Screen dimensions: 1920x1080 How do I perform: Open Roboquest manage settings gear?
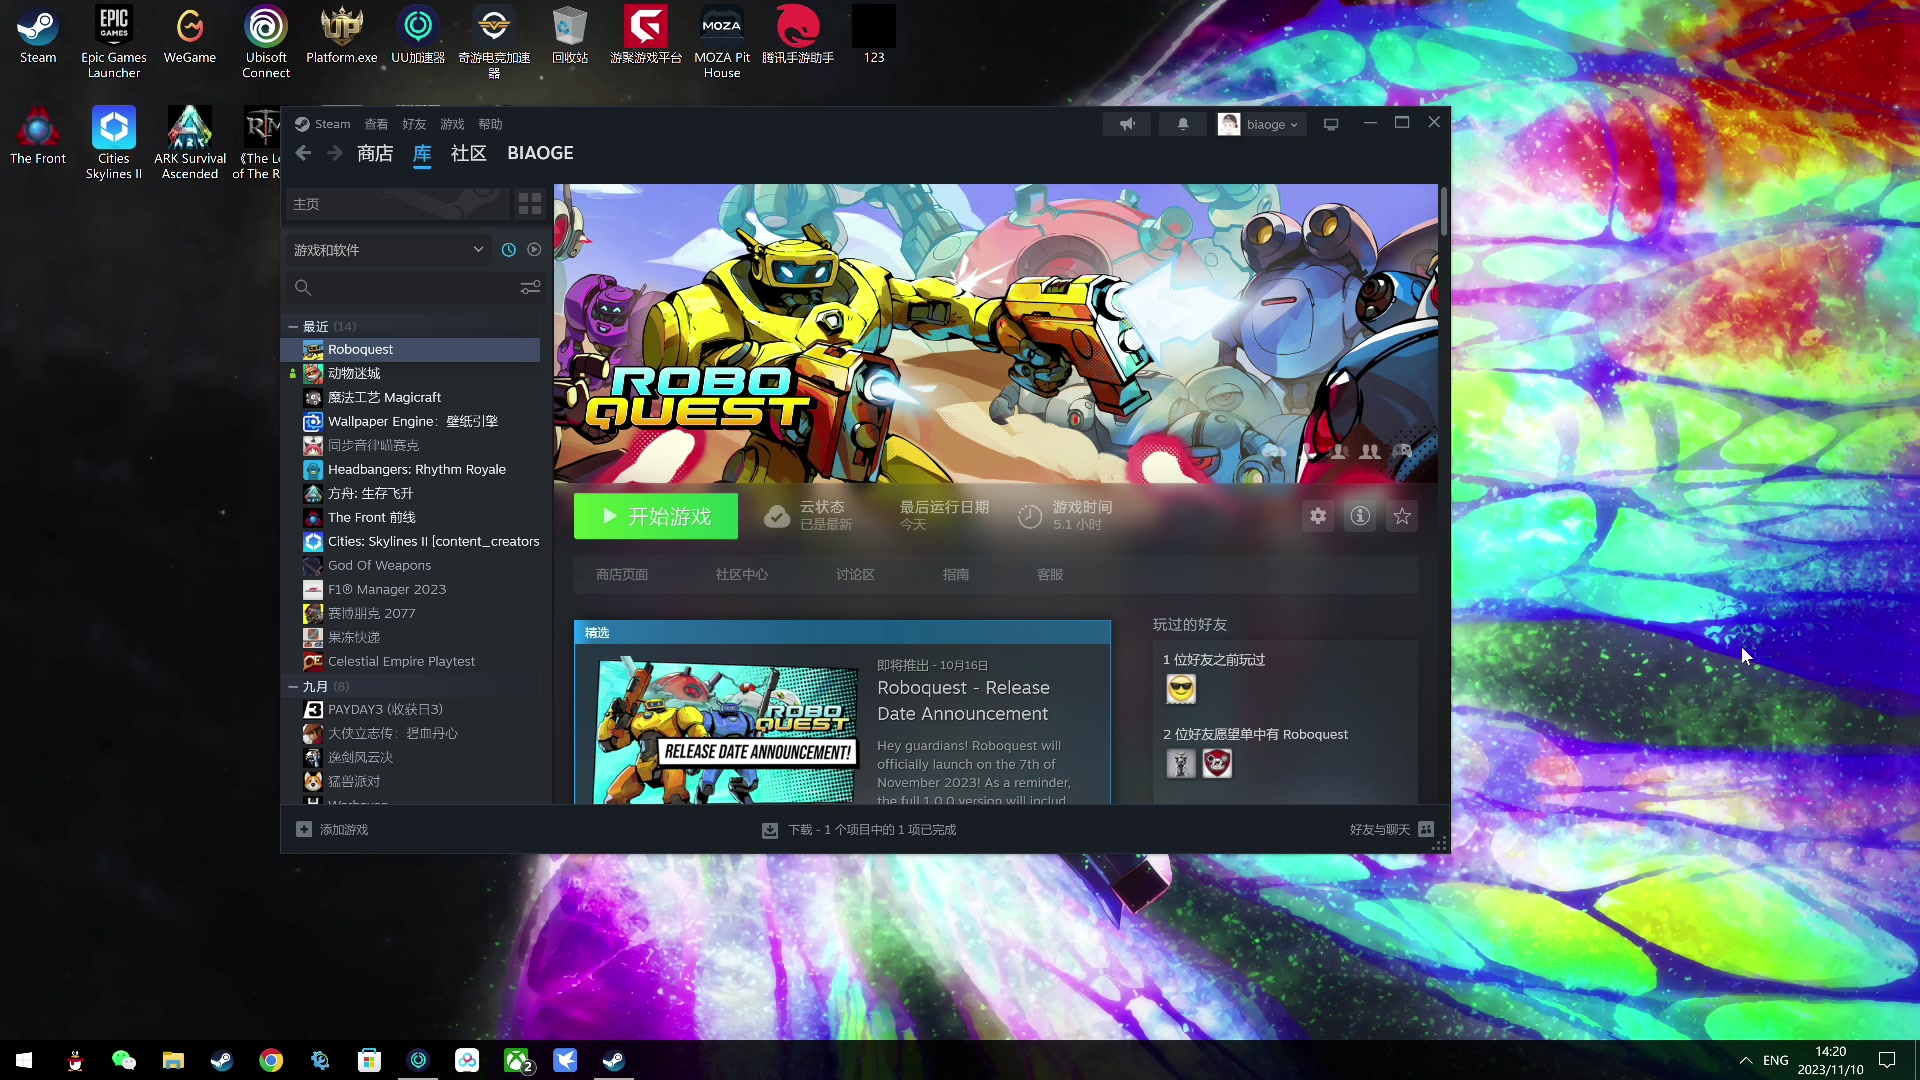tap(1318, 516)
